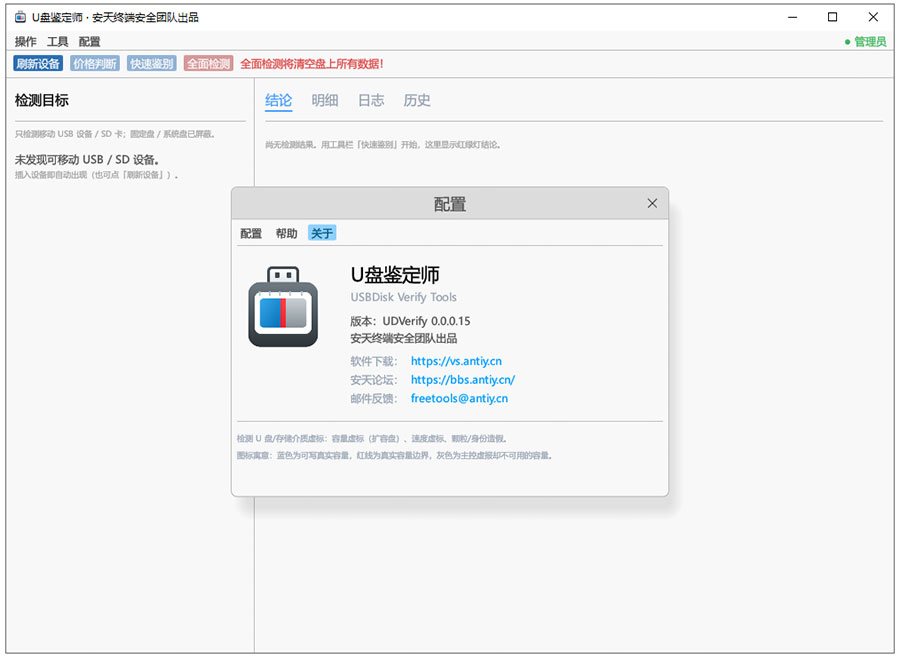The height and width of the screenshot is (658, 900).
Task: Select the 配置 tab inside the dialog
Action: (x=251, y=233)
